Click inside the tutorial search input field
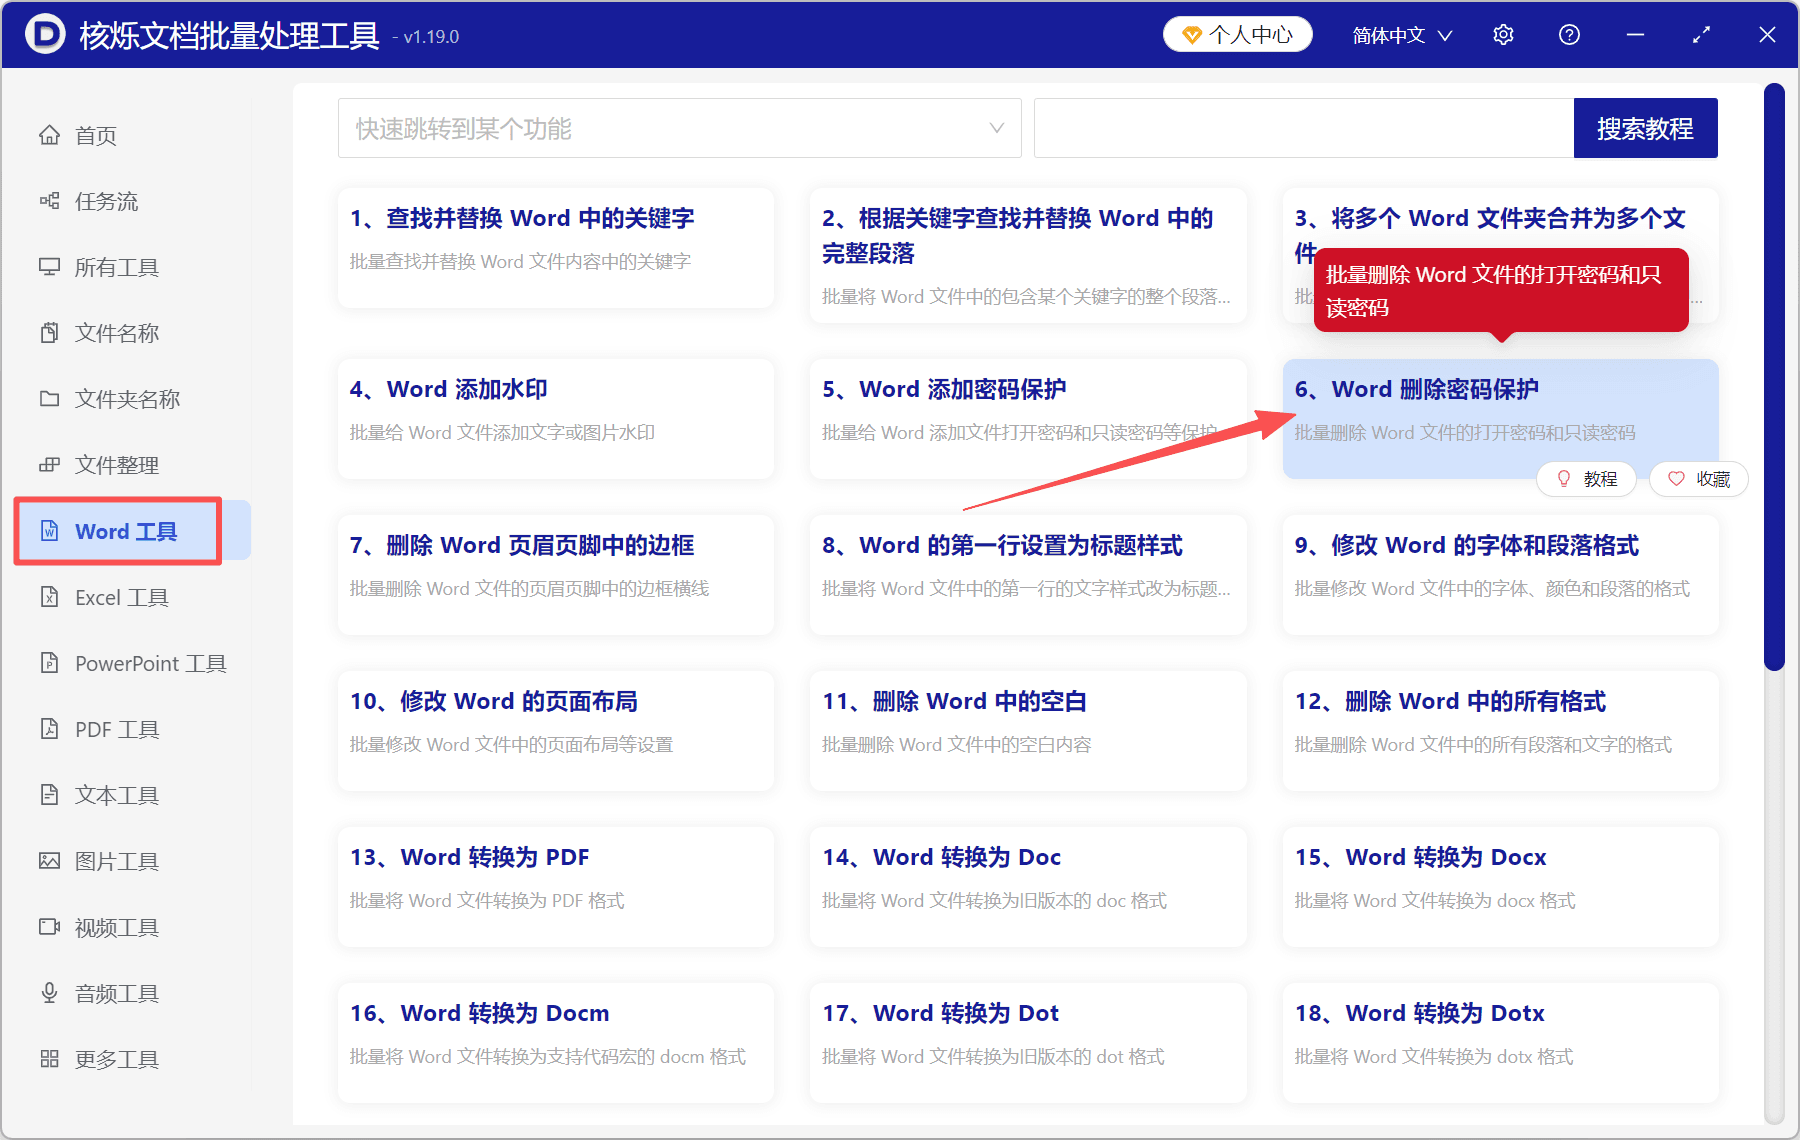Screen dimensions: 1800x1140 [x=1300, y=128]
